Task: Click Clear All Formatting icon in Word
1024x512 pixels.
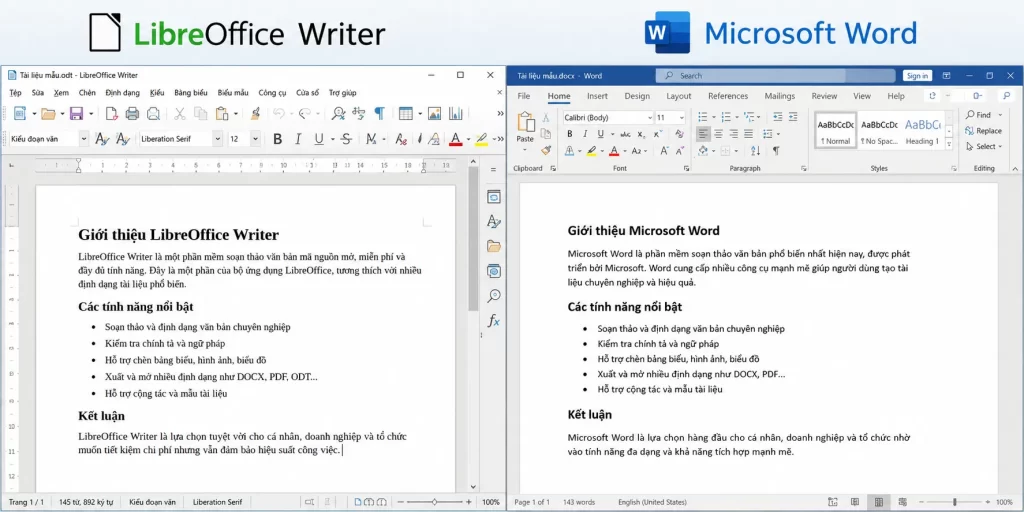Action: coord(680,134)
